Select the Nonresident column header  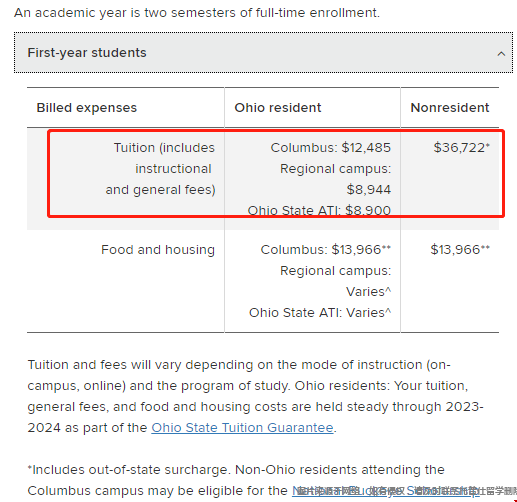coord(450,108)
